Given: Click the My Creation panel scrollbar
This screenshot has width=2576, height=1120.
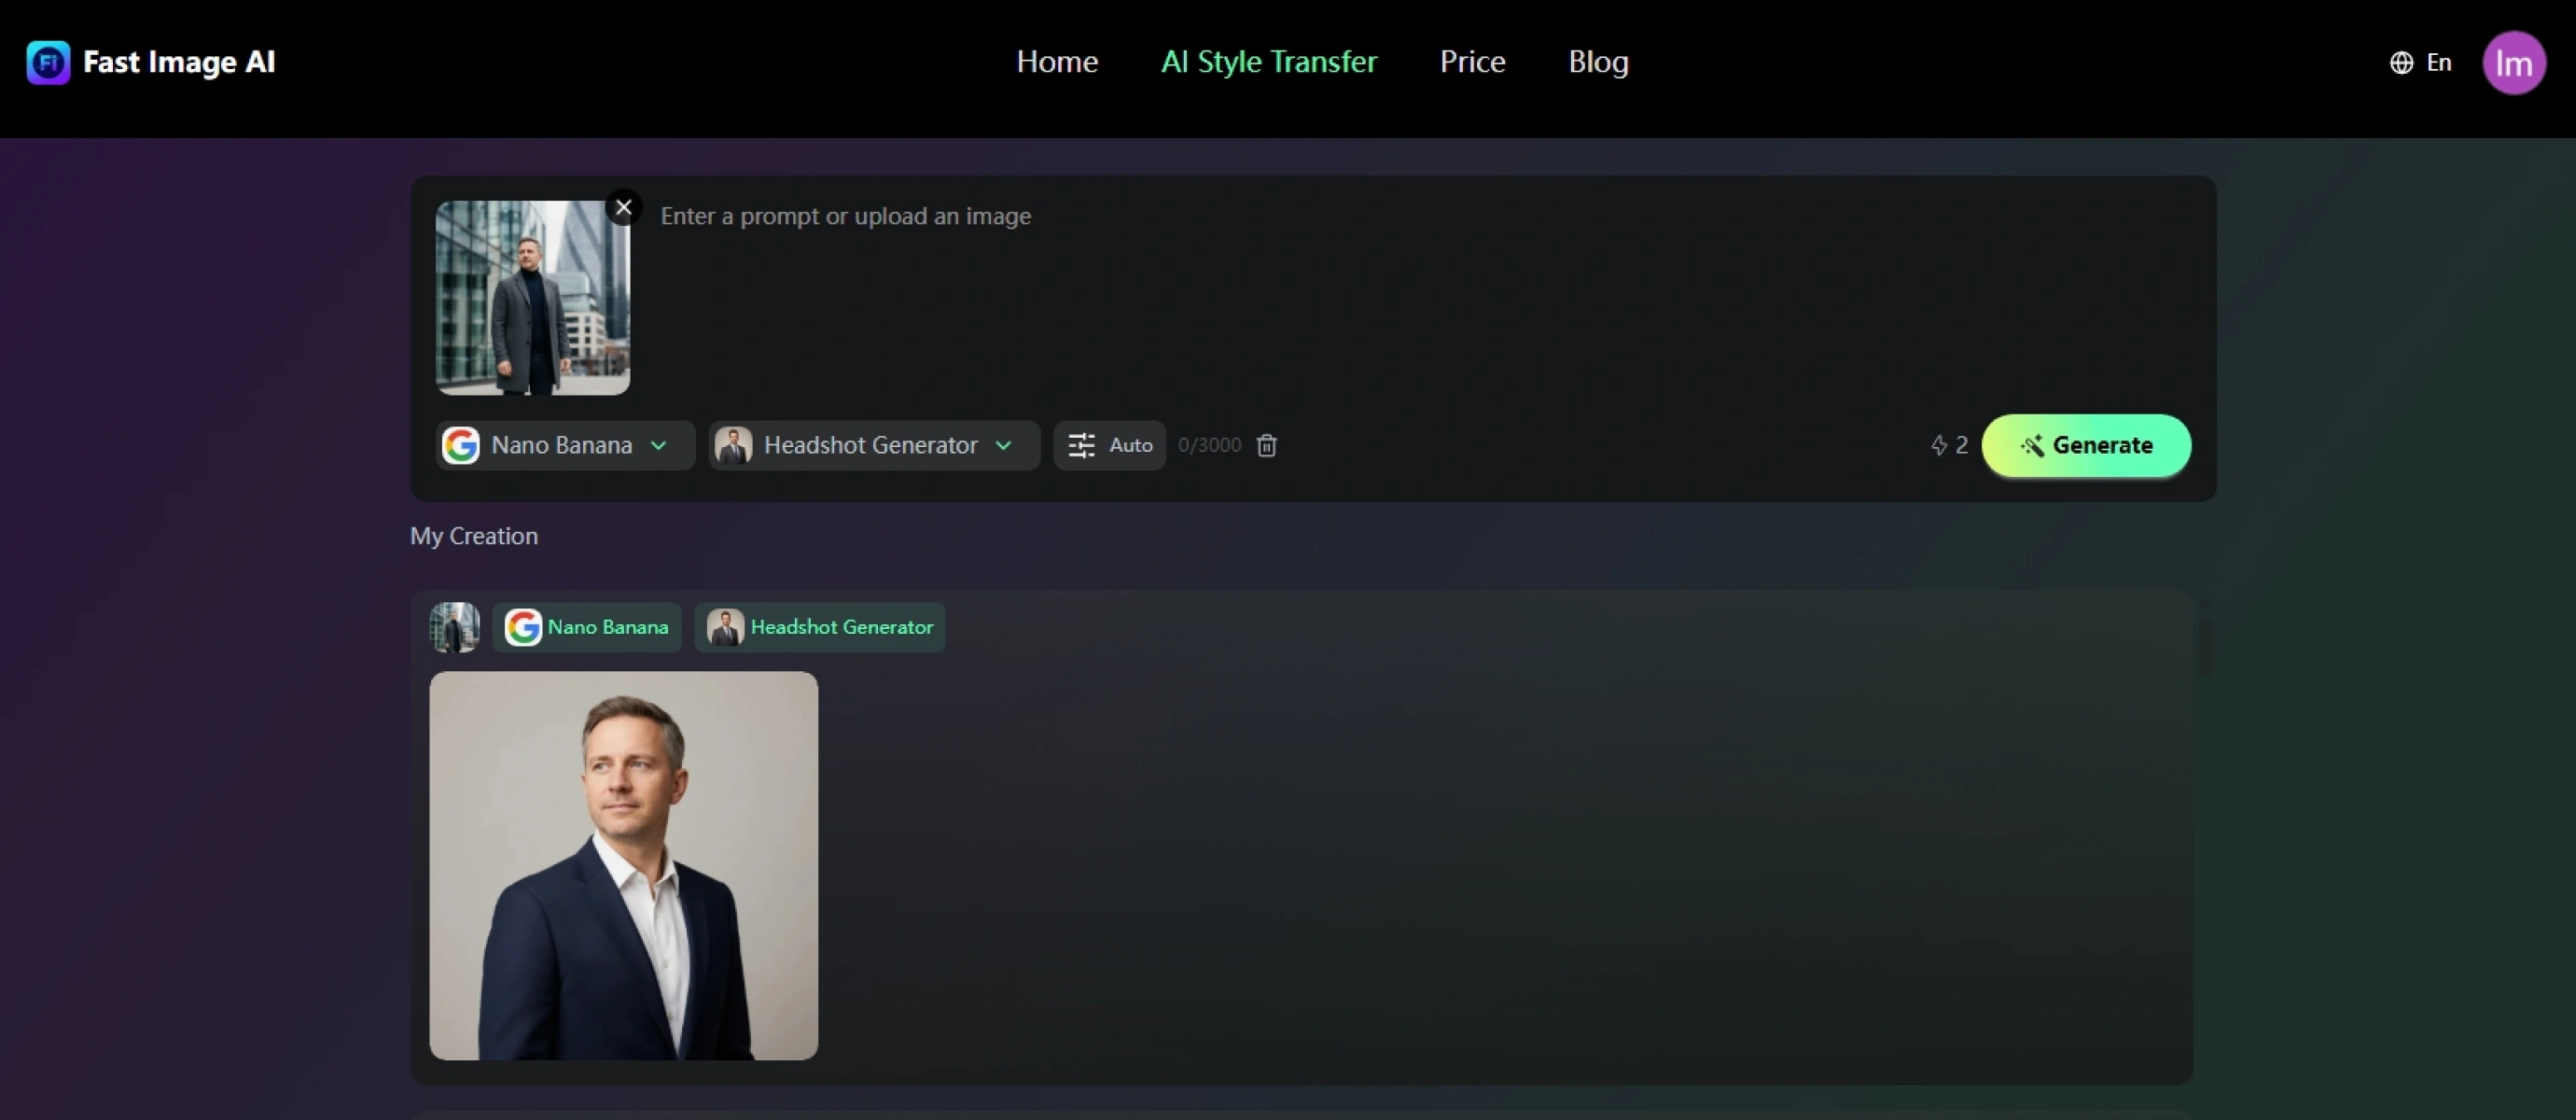Looking at the screenshot, I should (x=2204, y=646).
